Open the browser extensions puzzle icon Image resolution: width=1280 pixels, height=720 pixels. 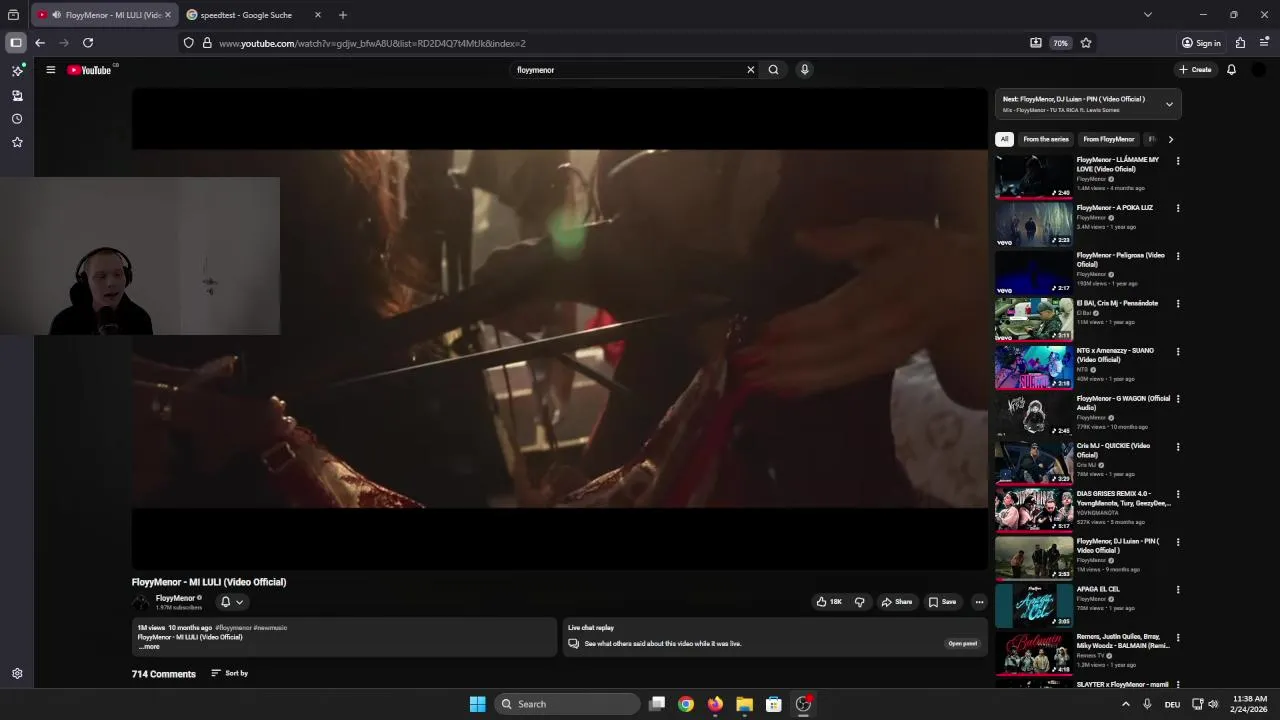pos(1240,43)
